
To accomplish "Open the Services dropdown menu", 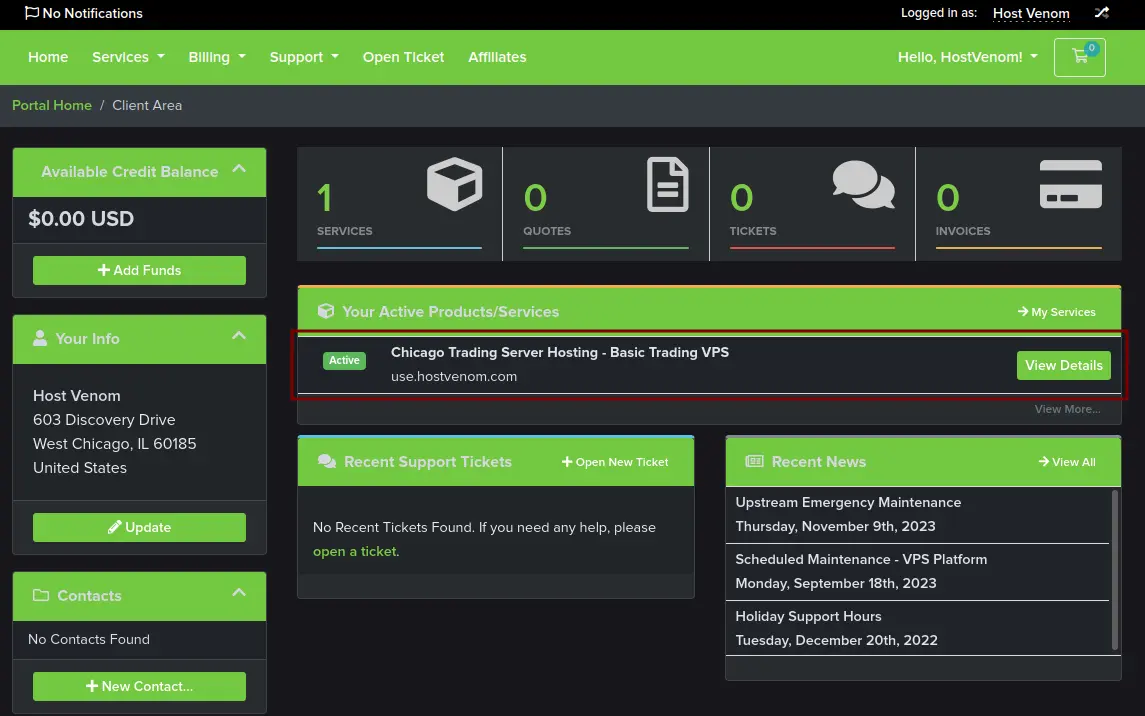I will click(x=128, y=57).
